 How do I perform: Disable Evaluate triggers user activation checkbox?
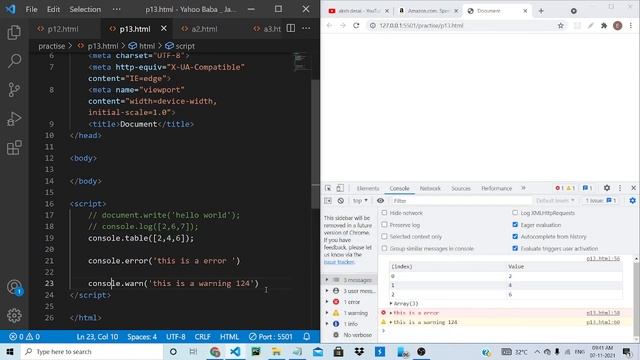[x=515, y=248]
